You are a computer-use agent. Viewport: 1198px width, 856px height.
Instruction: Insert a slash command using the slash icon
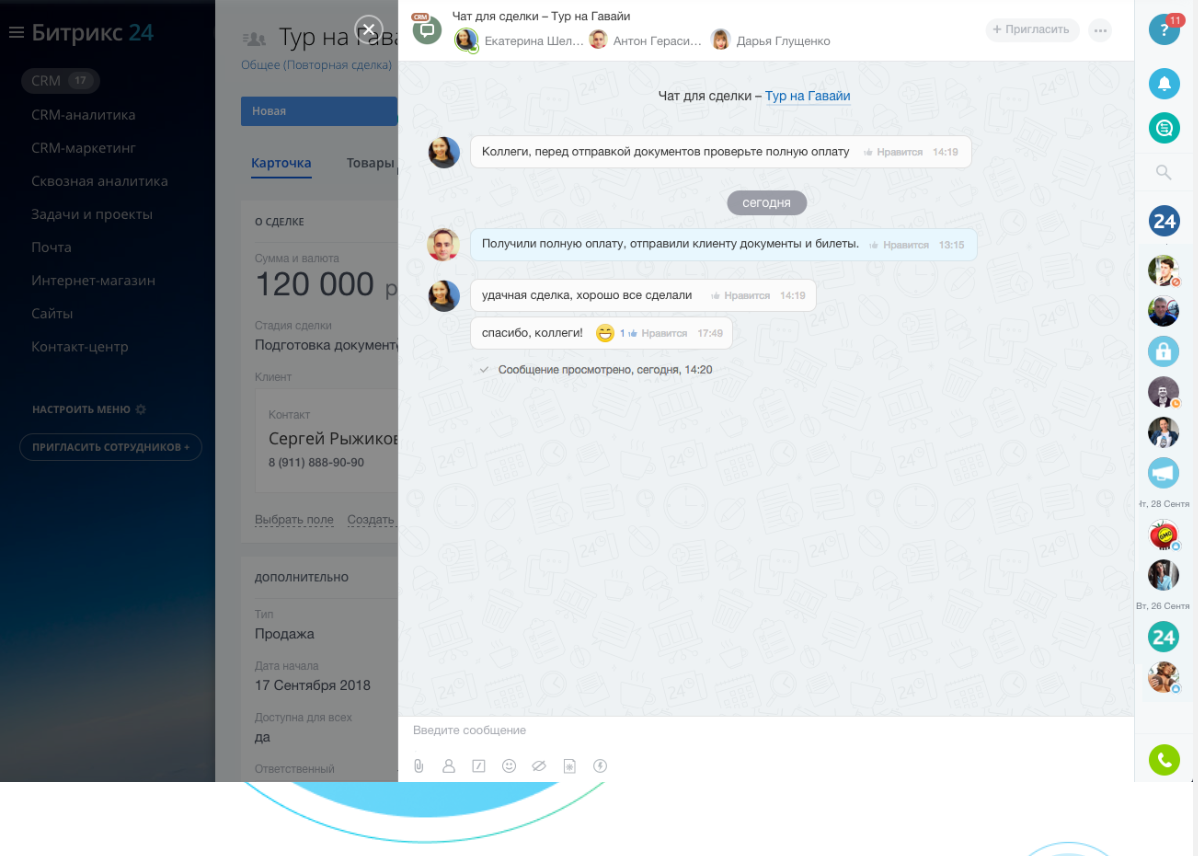(479, 766)
